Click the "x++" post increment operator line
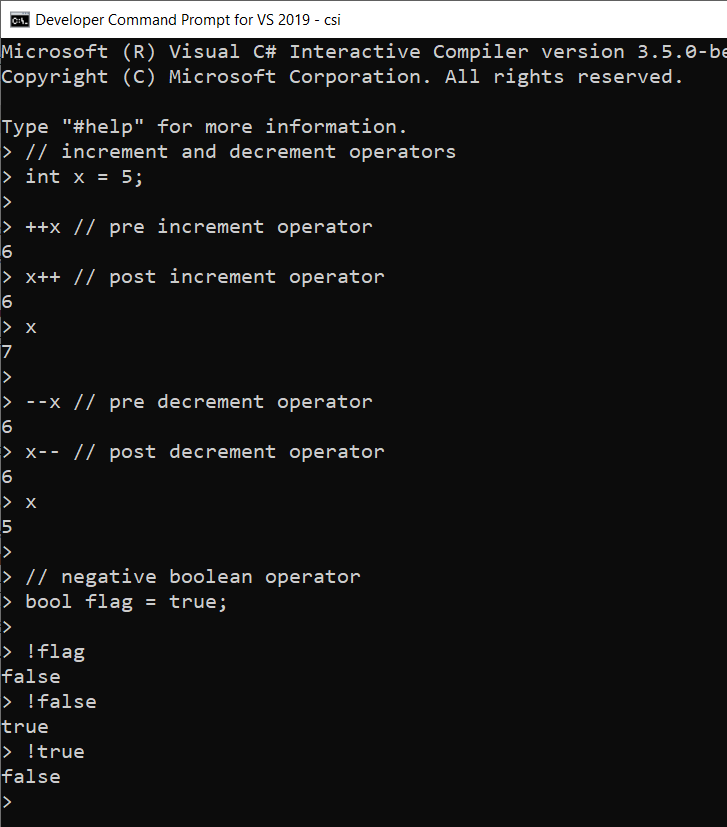 pos(204,277)
